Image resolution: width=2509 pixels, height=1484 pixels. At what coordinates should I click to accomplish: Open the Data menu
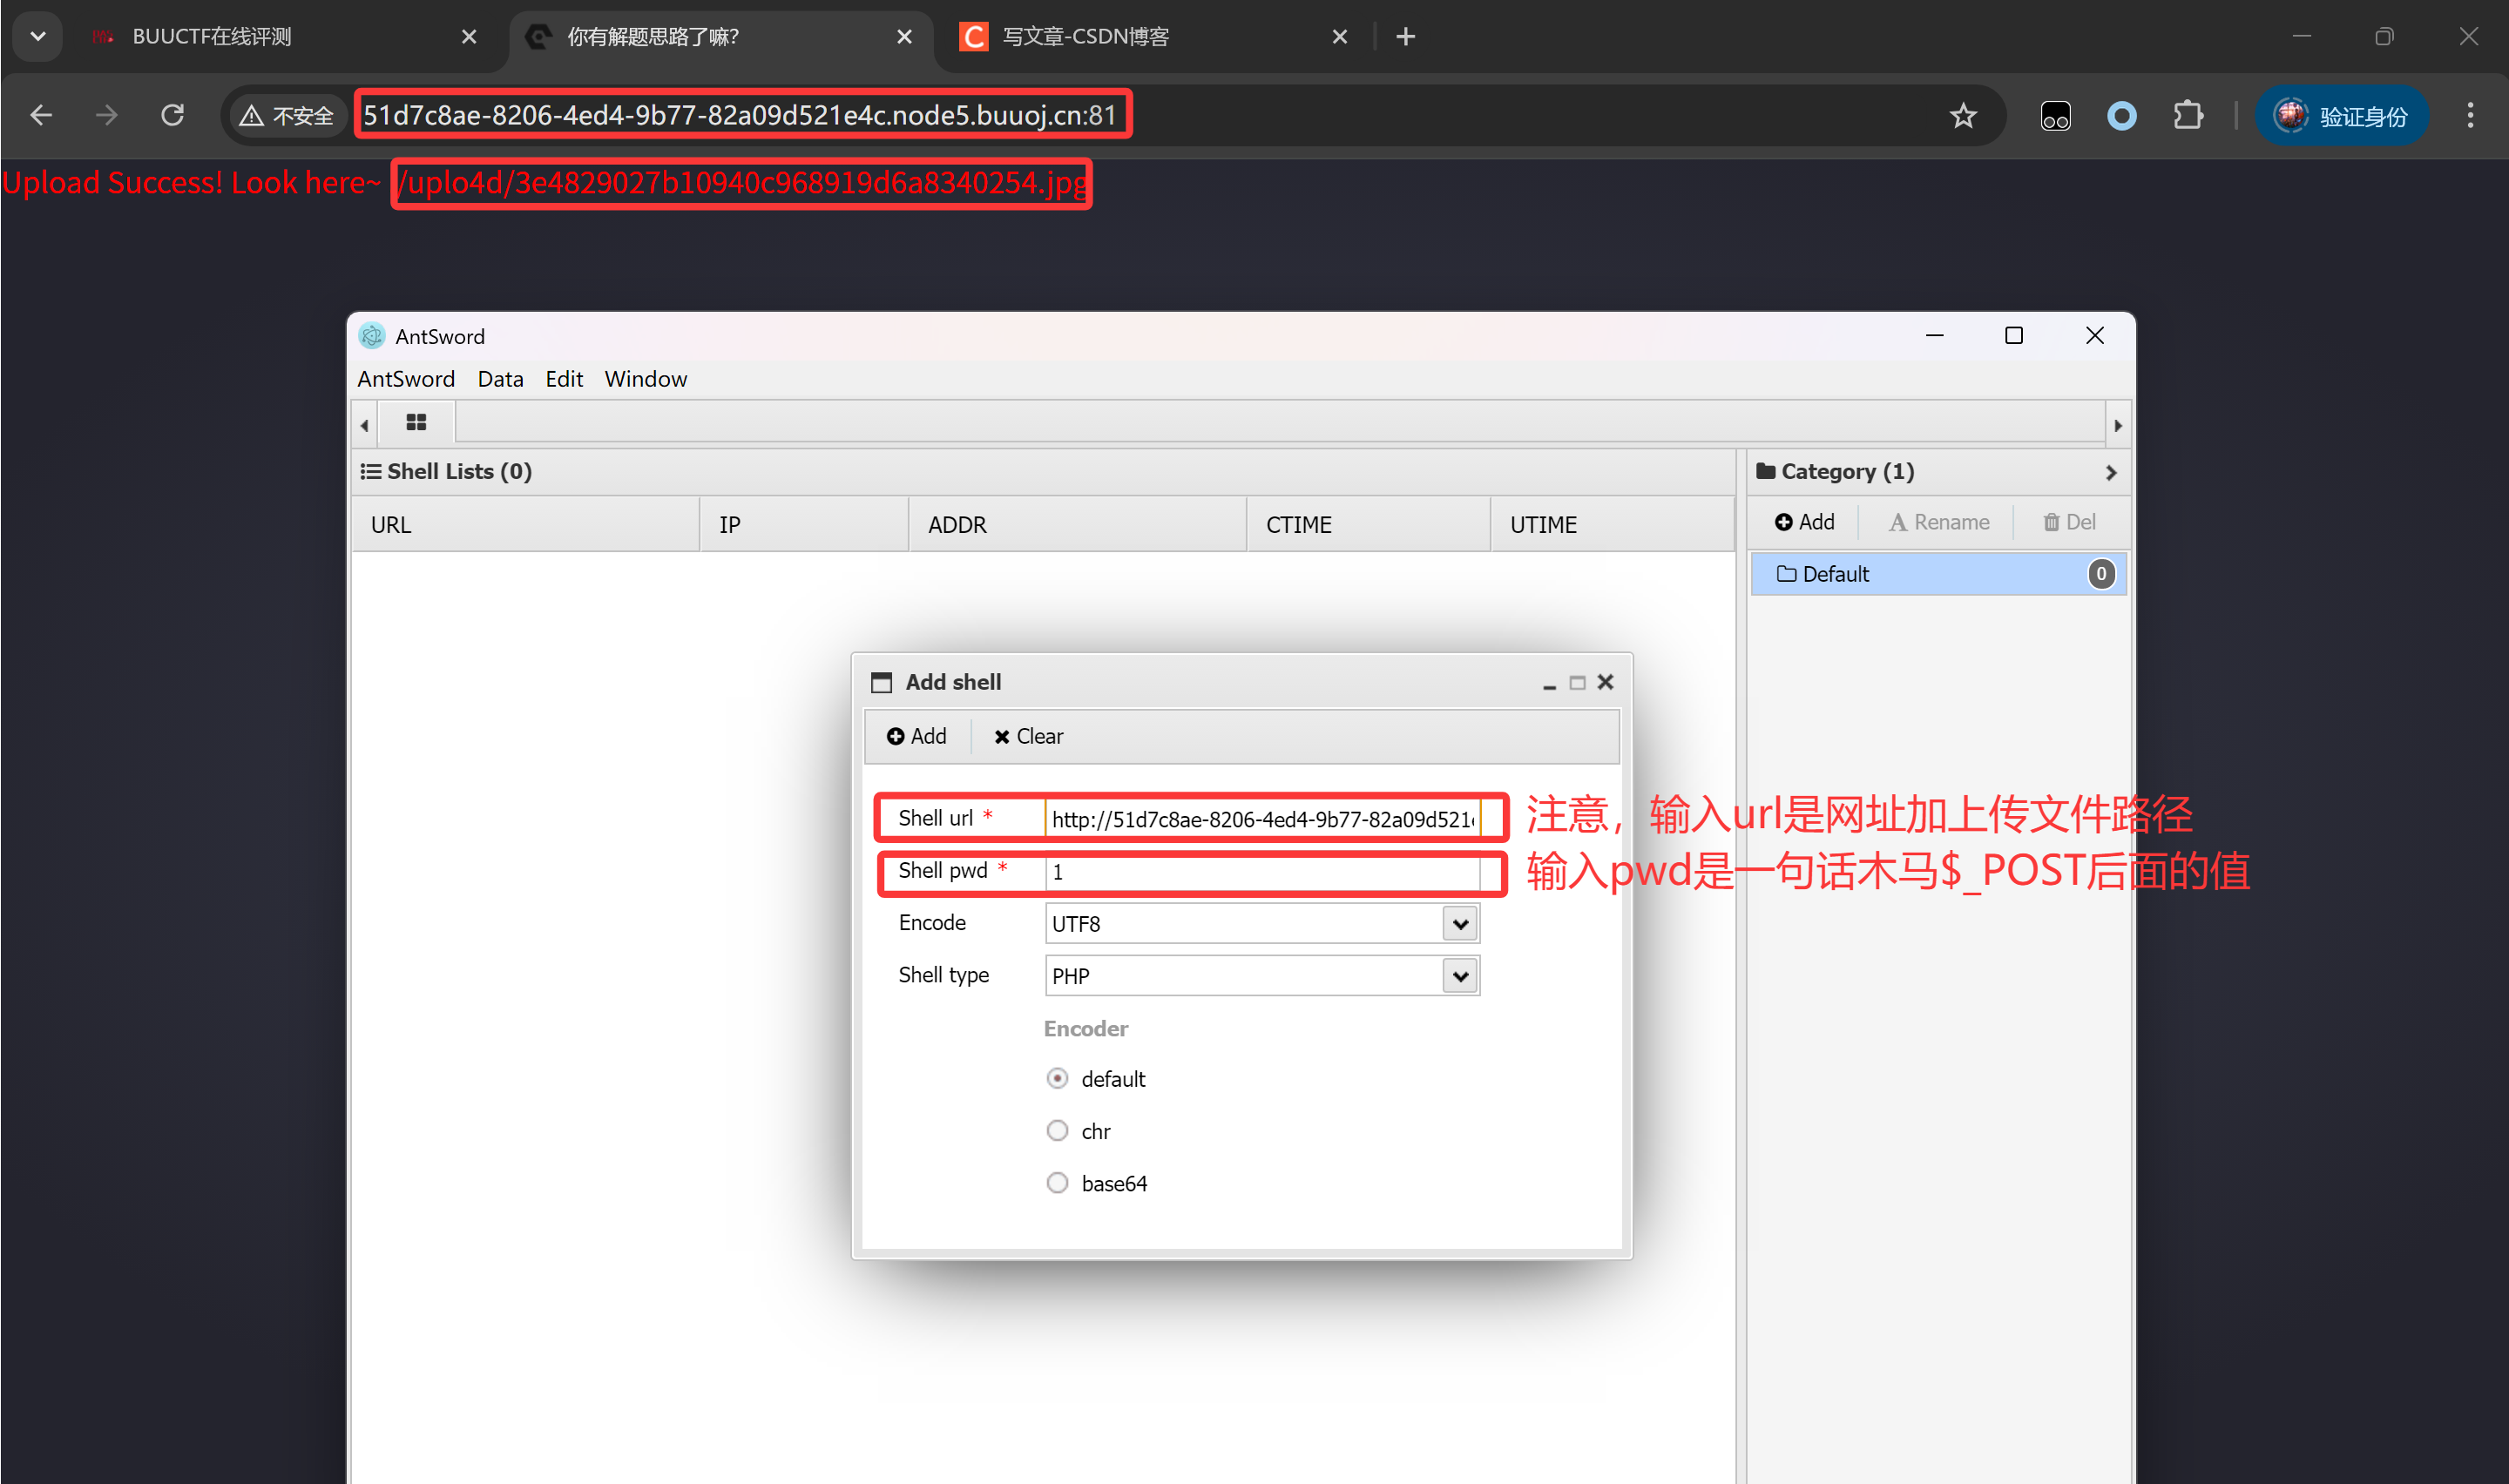click(500, 379)
